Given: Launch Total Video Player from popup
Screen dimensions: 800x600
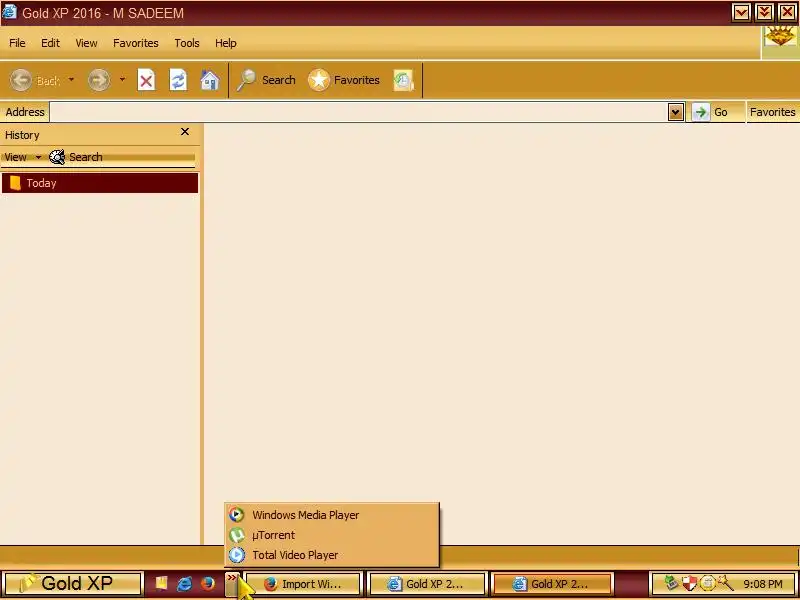Looking at the screenshot, I should point(332,555).
